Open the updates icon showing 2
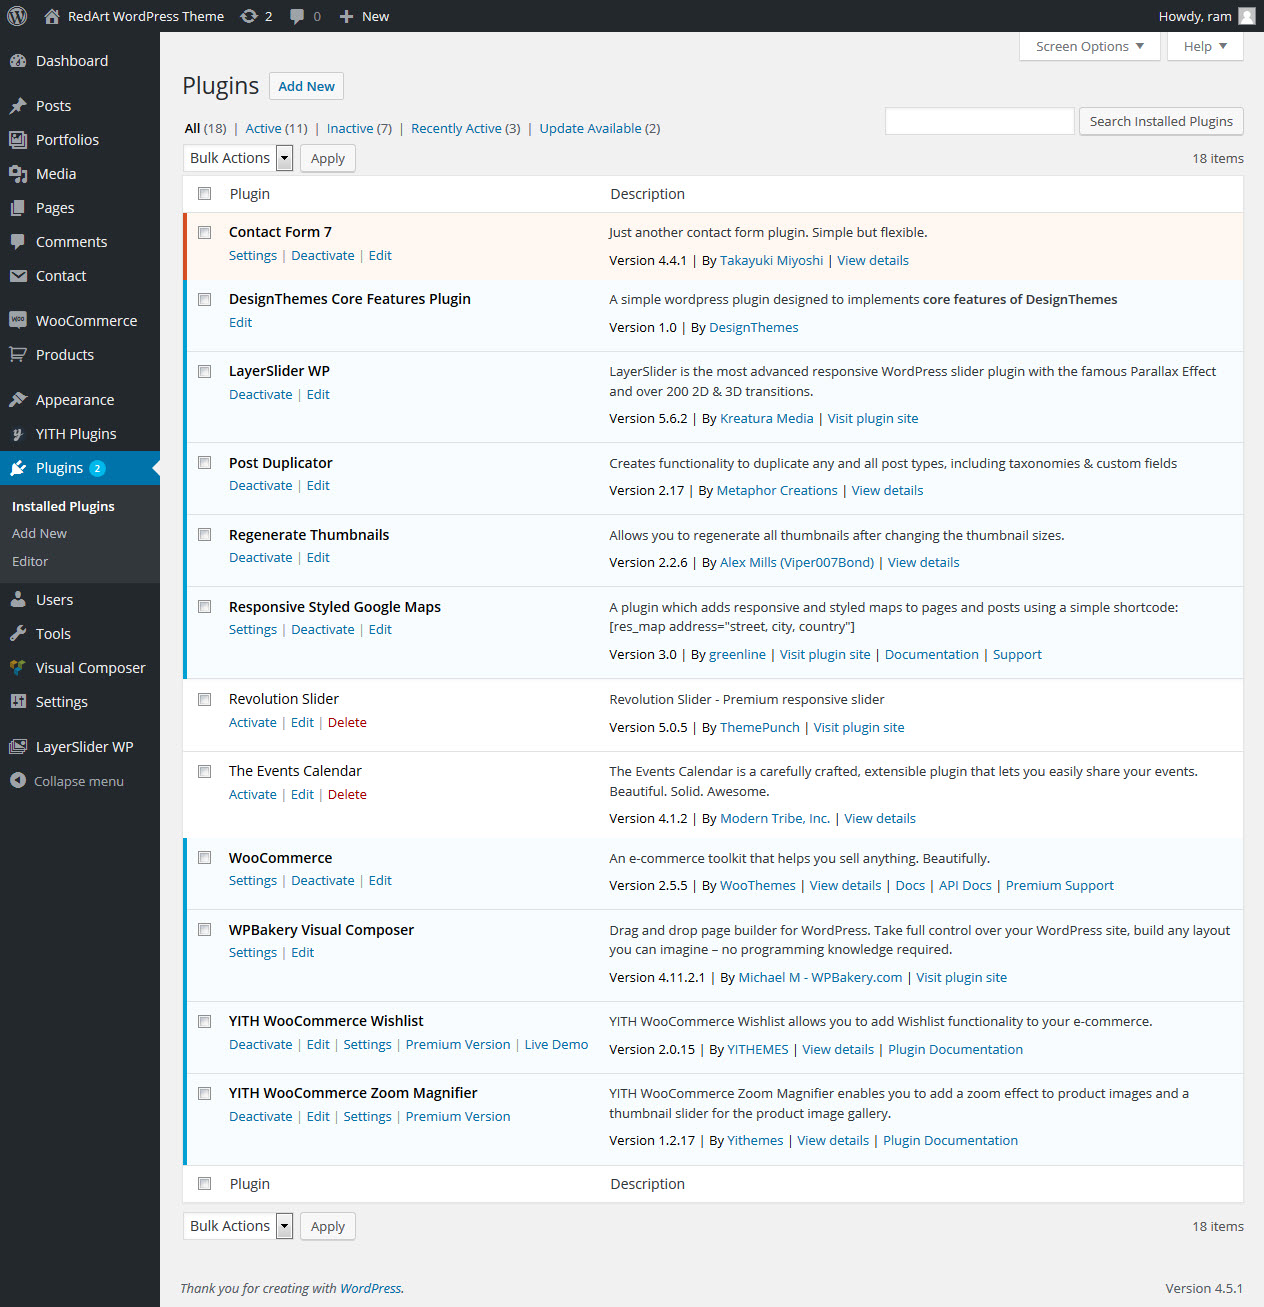This screenshot has height=1307, width=1264. (x=249, y=16)
